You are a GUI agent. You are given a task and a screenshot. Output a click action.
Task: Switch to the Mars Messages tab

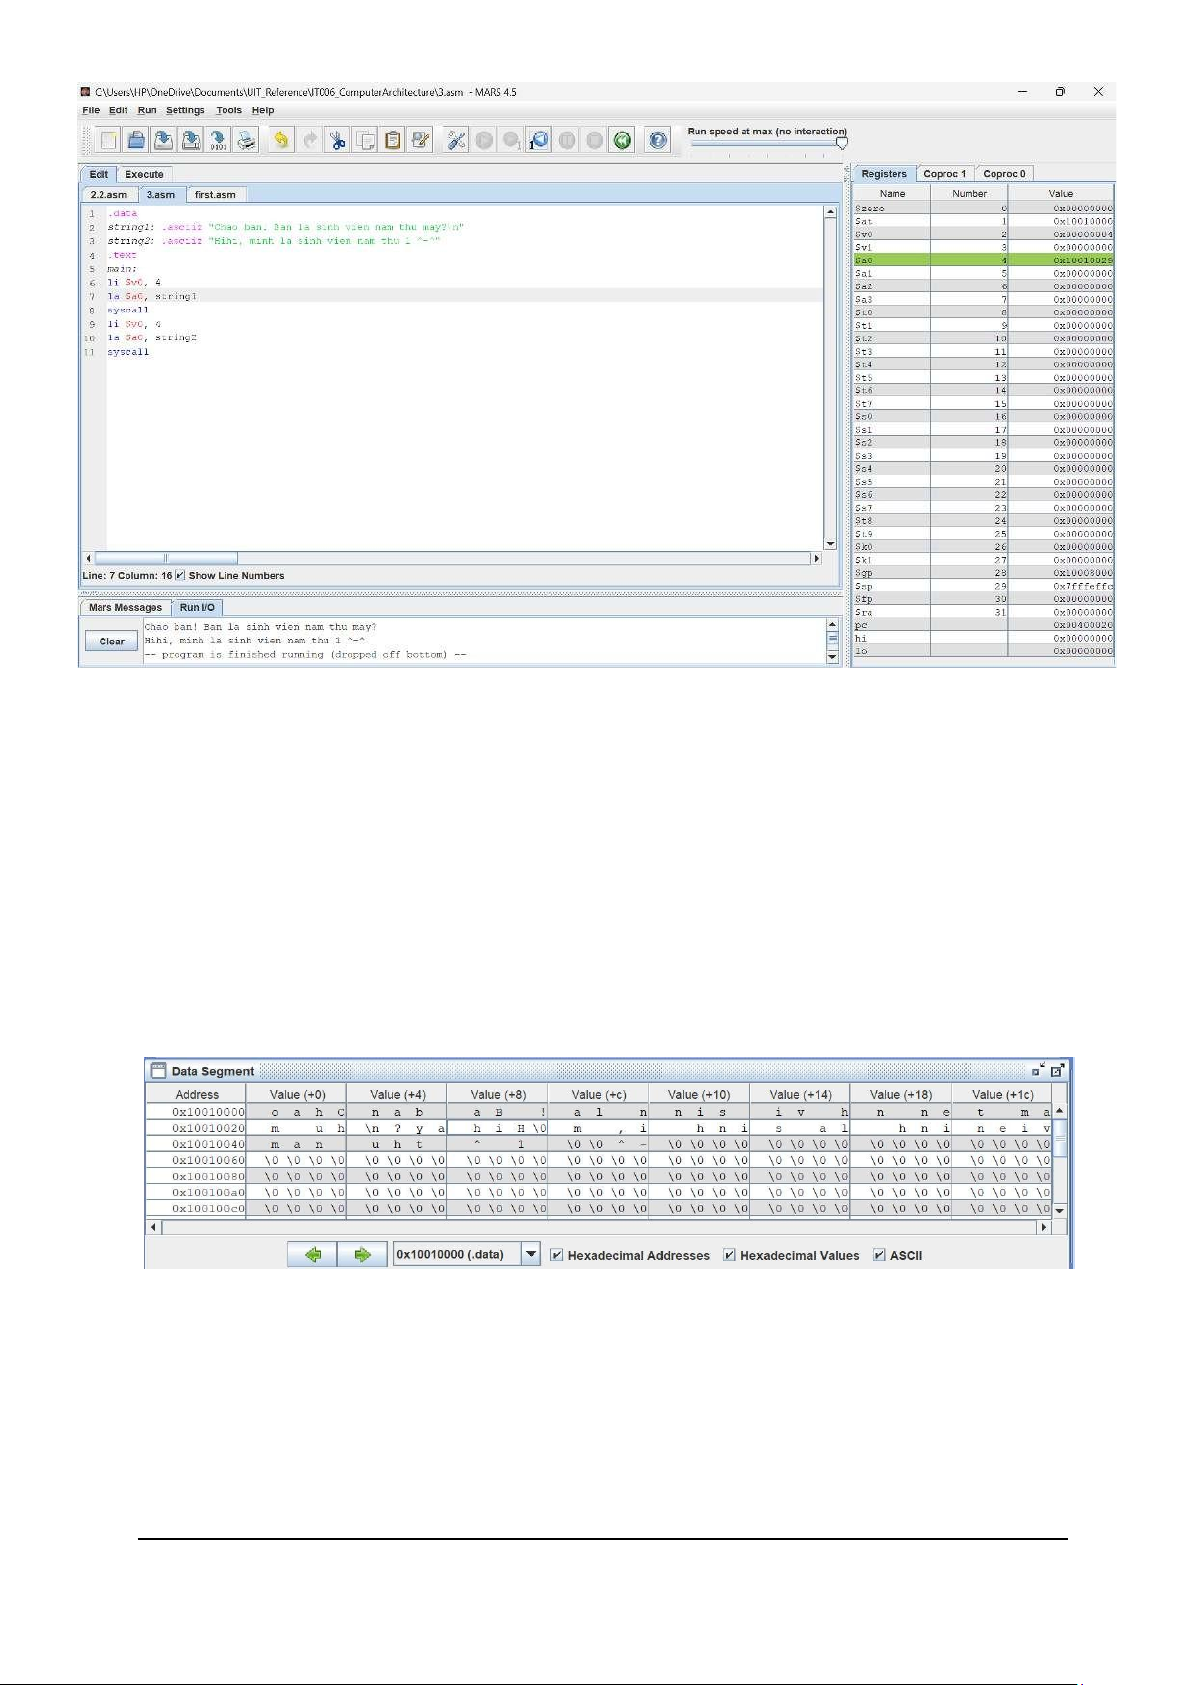coord(125,608)
